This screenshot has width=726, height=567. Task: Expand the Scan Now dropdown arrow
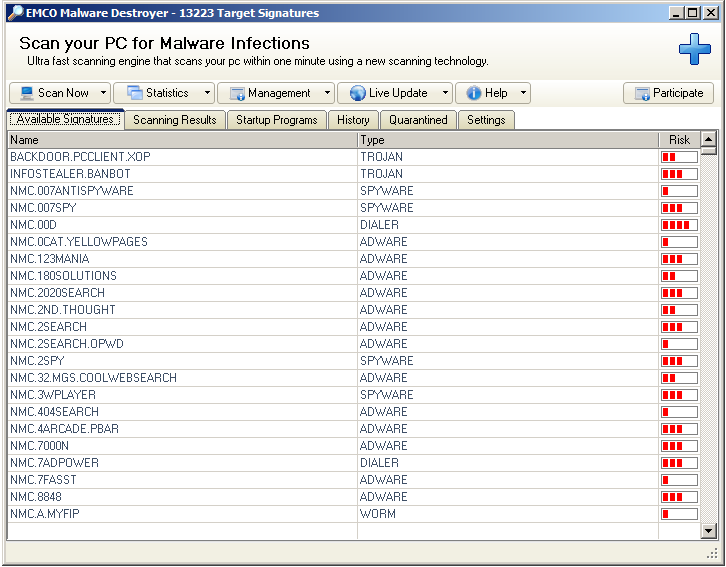[103, 93]
